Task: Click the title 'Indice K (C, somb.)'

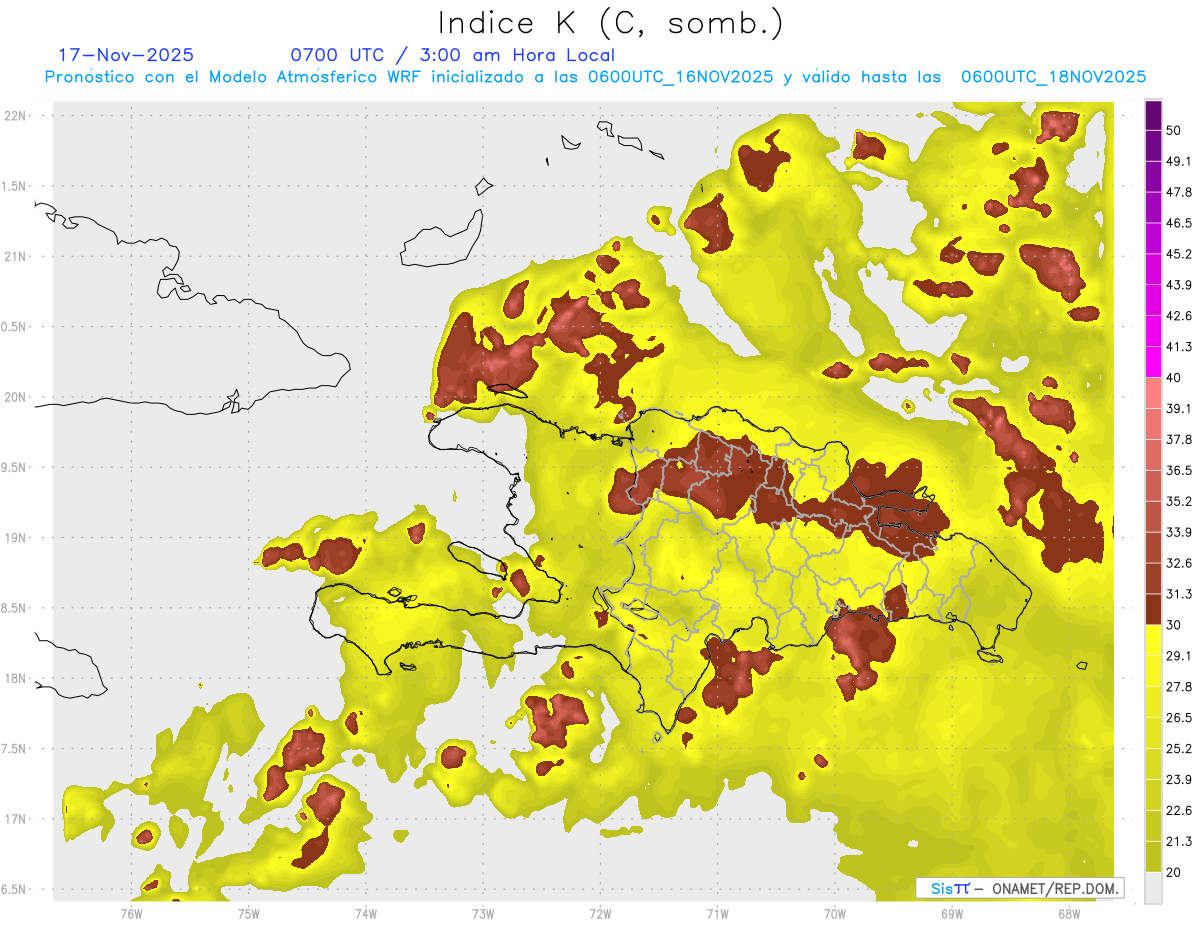Action: tap(611, 24)
